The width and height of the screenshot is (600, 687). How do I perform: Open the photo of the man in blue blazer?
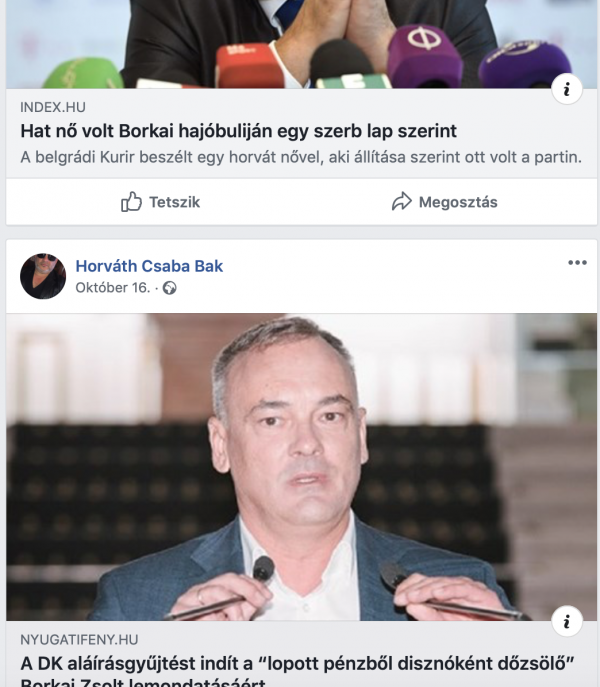pos(302,467)
